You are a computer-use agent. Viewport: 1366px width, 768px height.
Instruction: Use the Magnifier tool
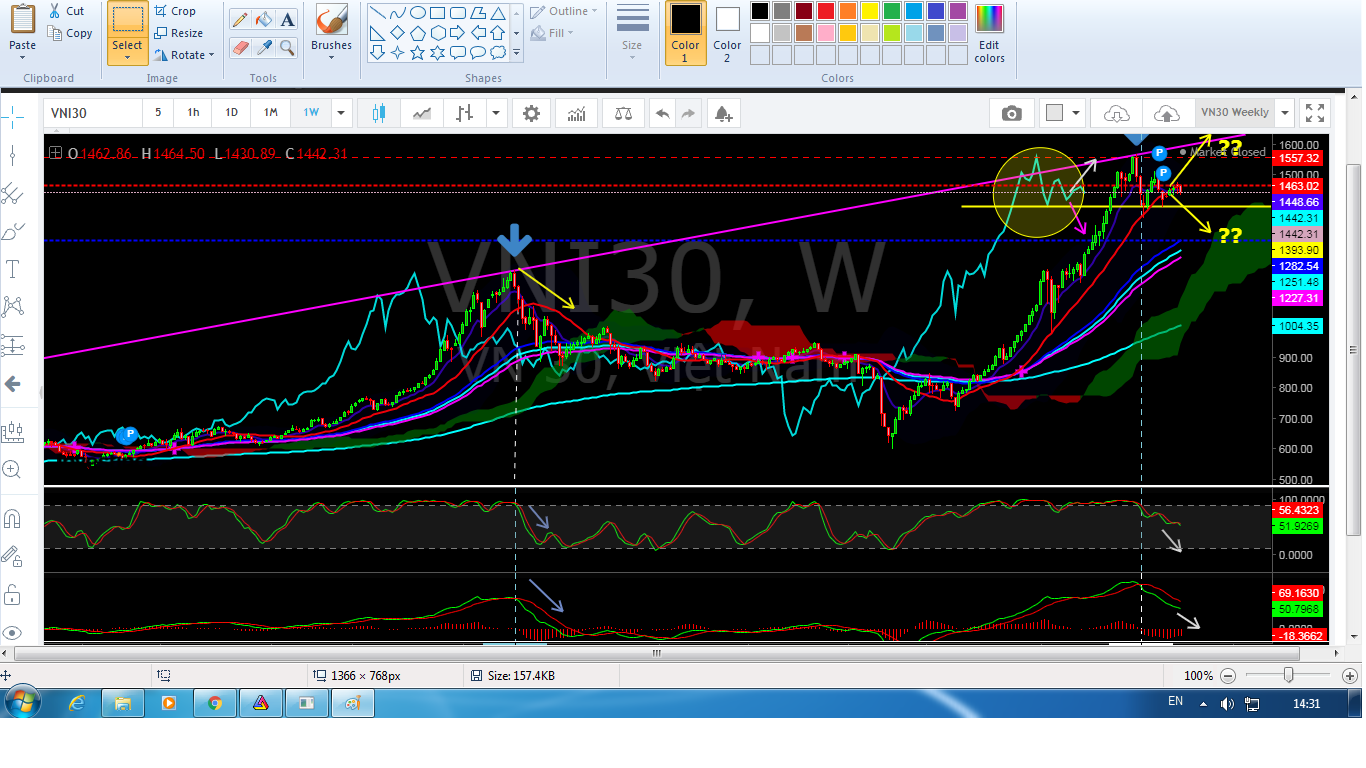(x=288, y=48)
